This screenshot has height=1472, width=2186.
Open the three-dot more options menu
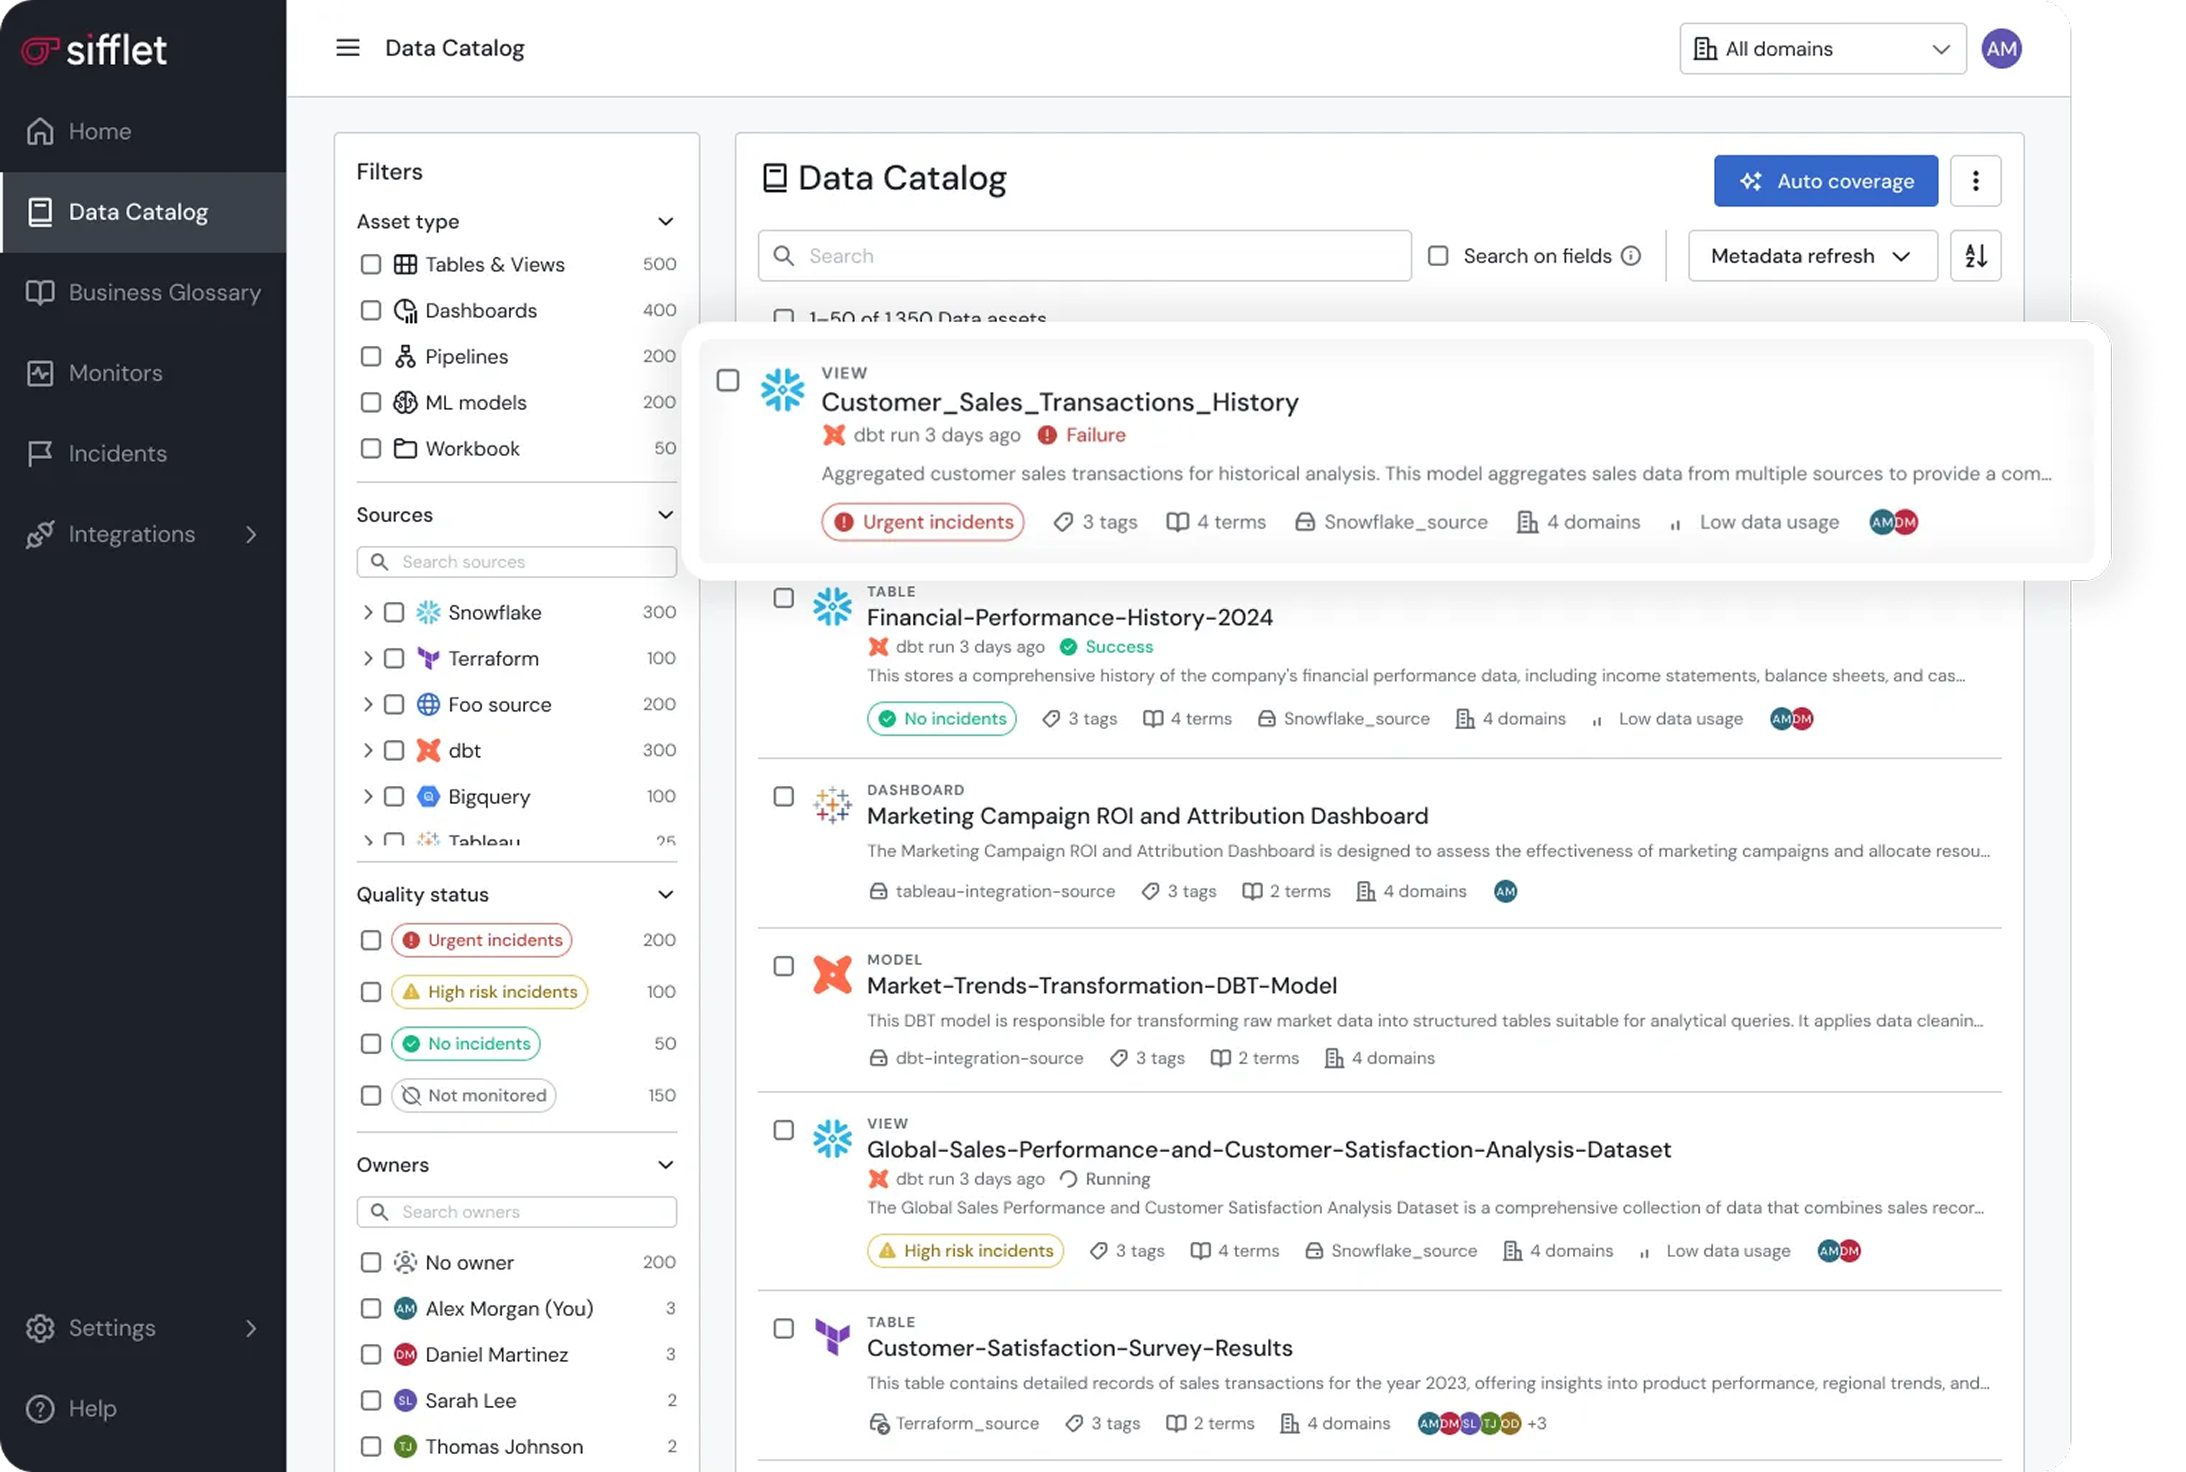1975,181
